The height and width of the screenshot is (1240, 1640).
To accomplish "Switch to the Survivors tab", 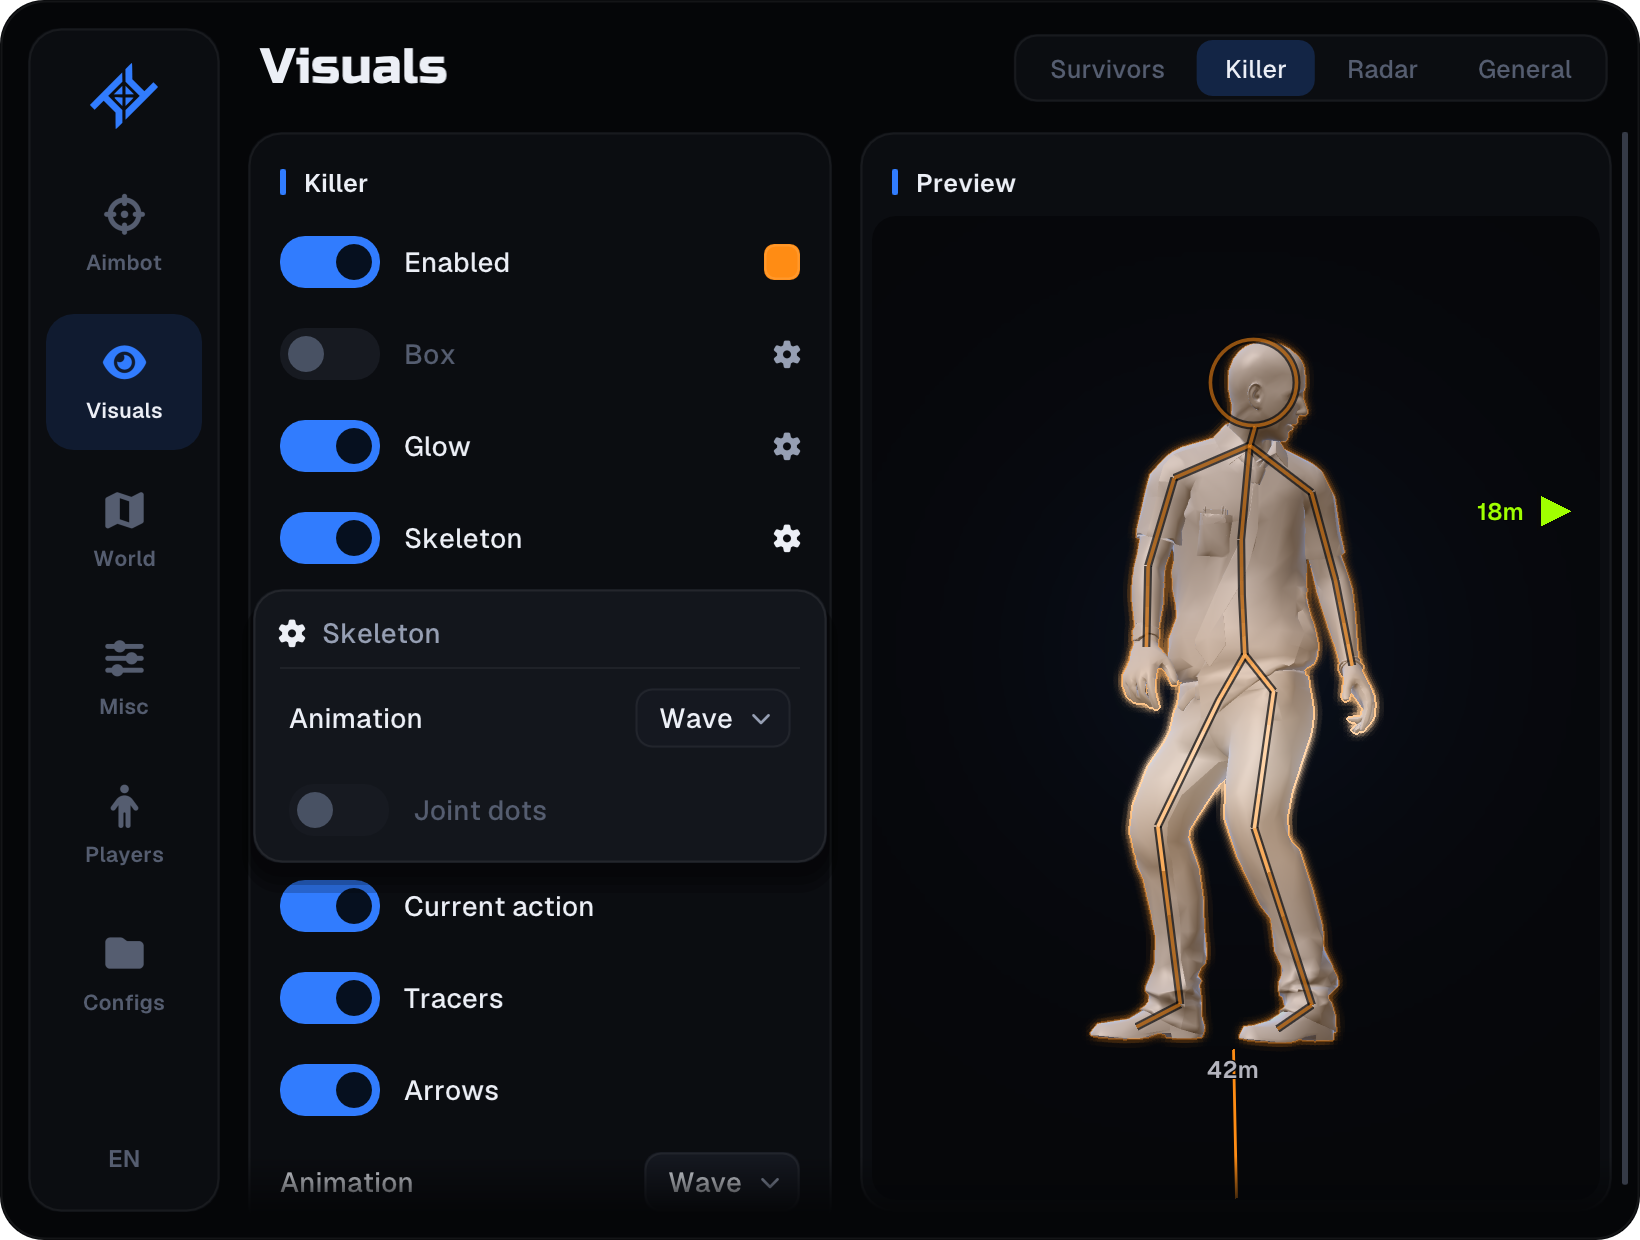I will [x=1107, y=69].
